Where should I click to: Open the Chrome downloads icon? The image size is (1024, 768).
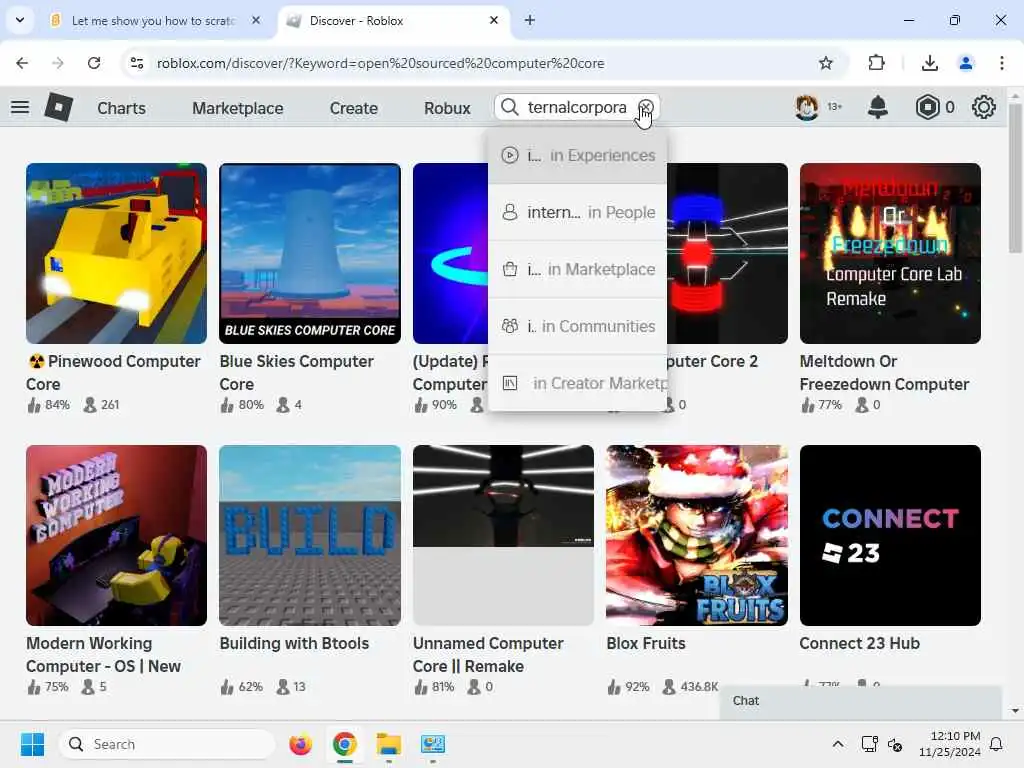point(929,63)
